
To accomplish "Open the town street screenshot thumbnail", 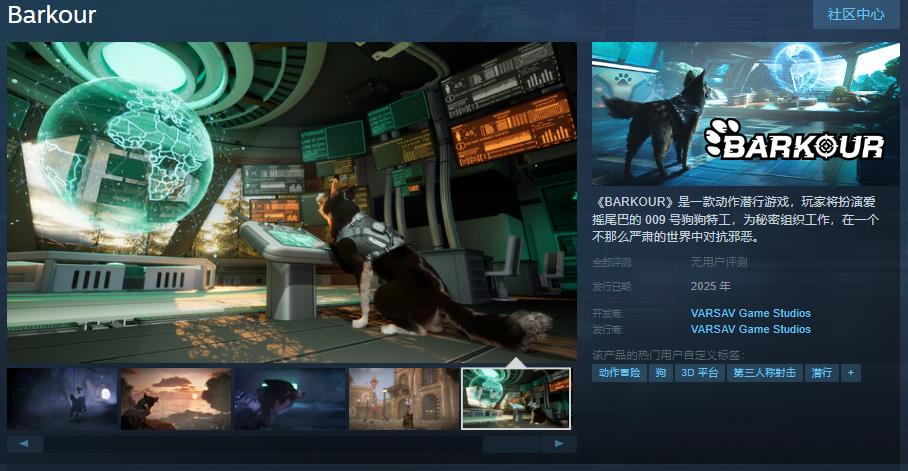I will click(404, 398).
